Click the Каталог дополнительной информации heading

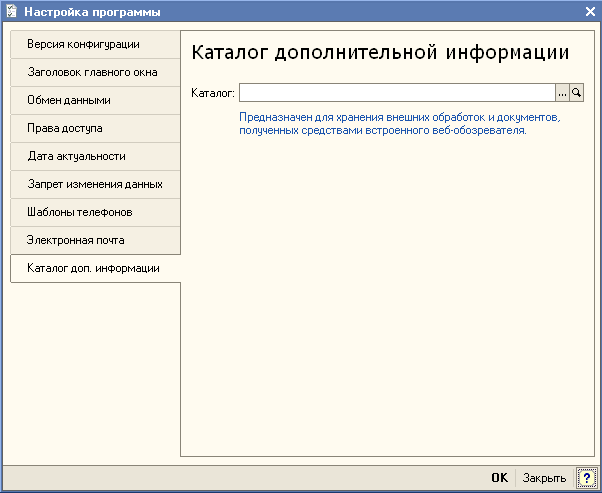click(x=380, y=53)
